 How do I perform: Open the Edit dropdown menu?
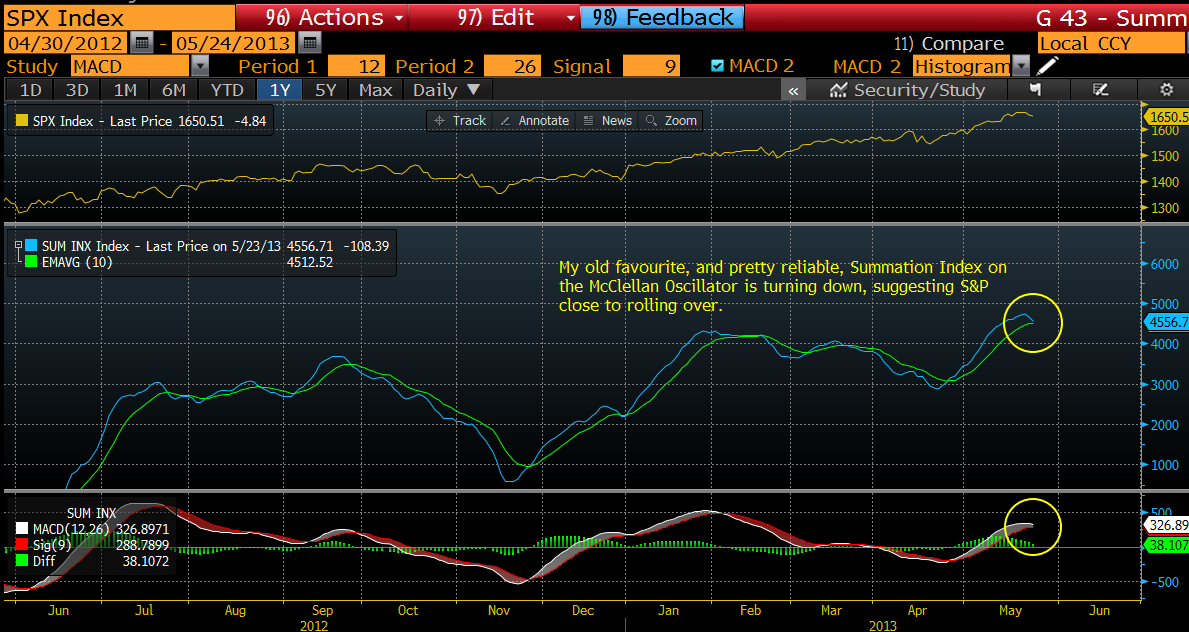(494, 17)
